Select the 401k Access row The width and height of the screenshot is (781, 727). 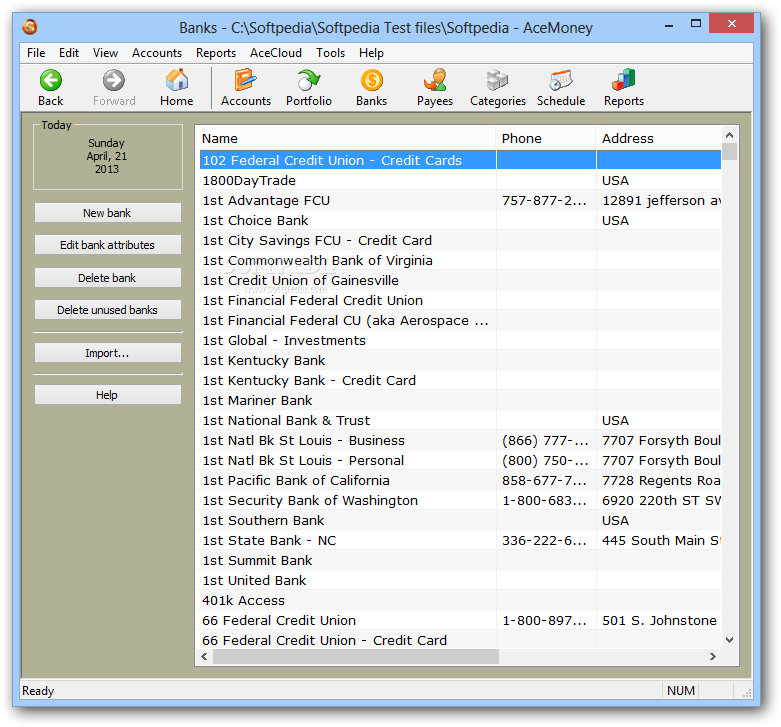459,600
